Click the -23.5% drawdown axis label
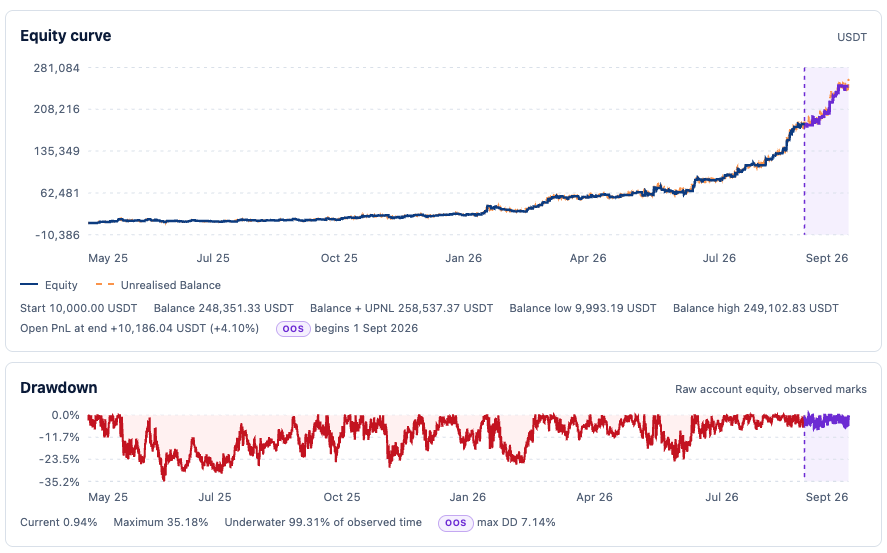Screen dimensions: 887x553 pyautogui.click(x=59, y=459)
